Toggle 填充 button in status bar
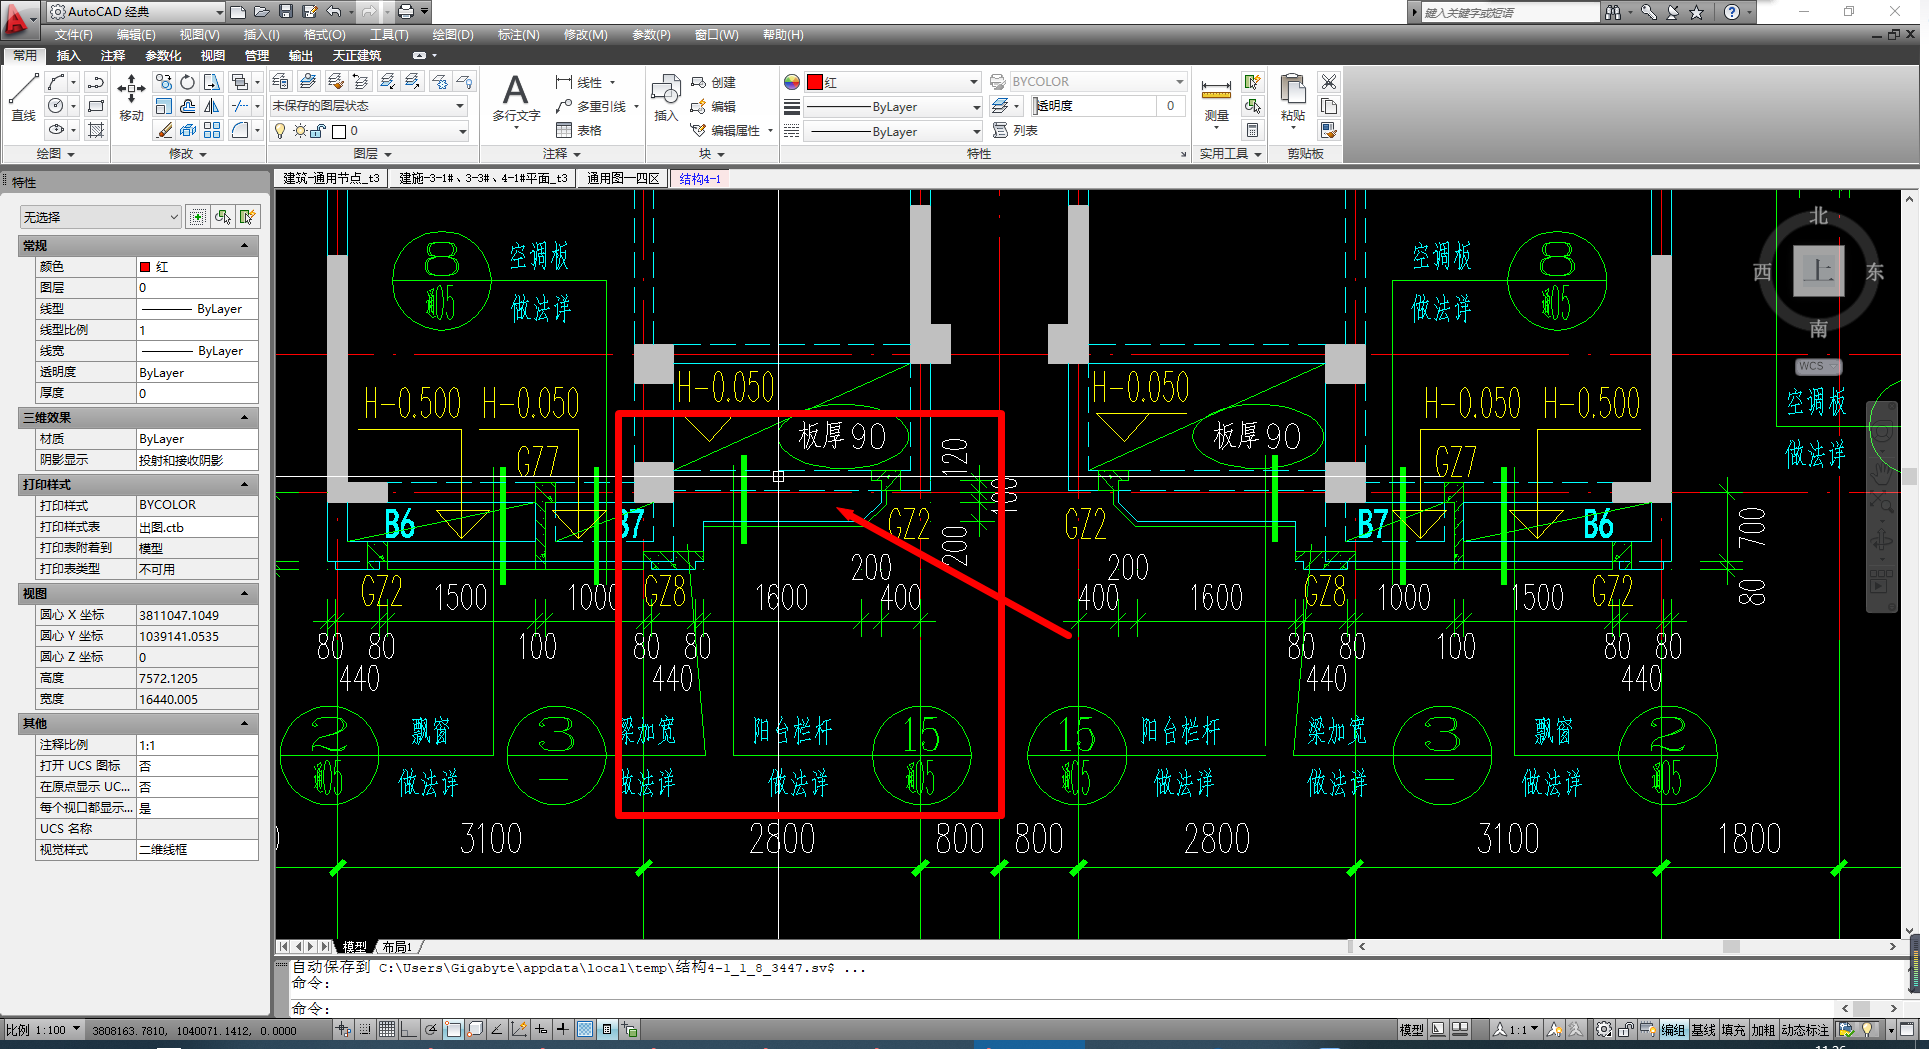 click(1733, 1030)
